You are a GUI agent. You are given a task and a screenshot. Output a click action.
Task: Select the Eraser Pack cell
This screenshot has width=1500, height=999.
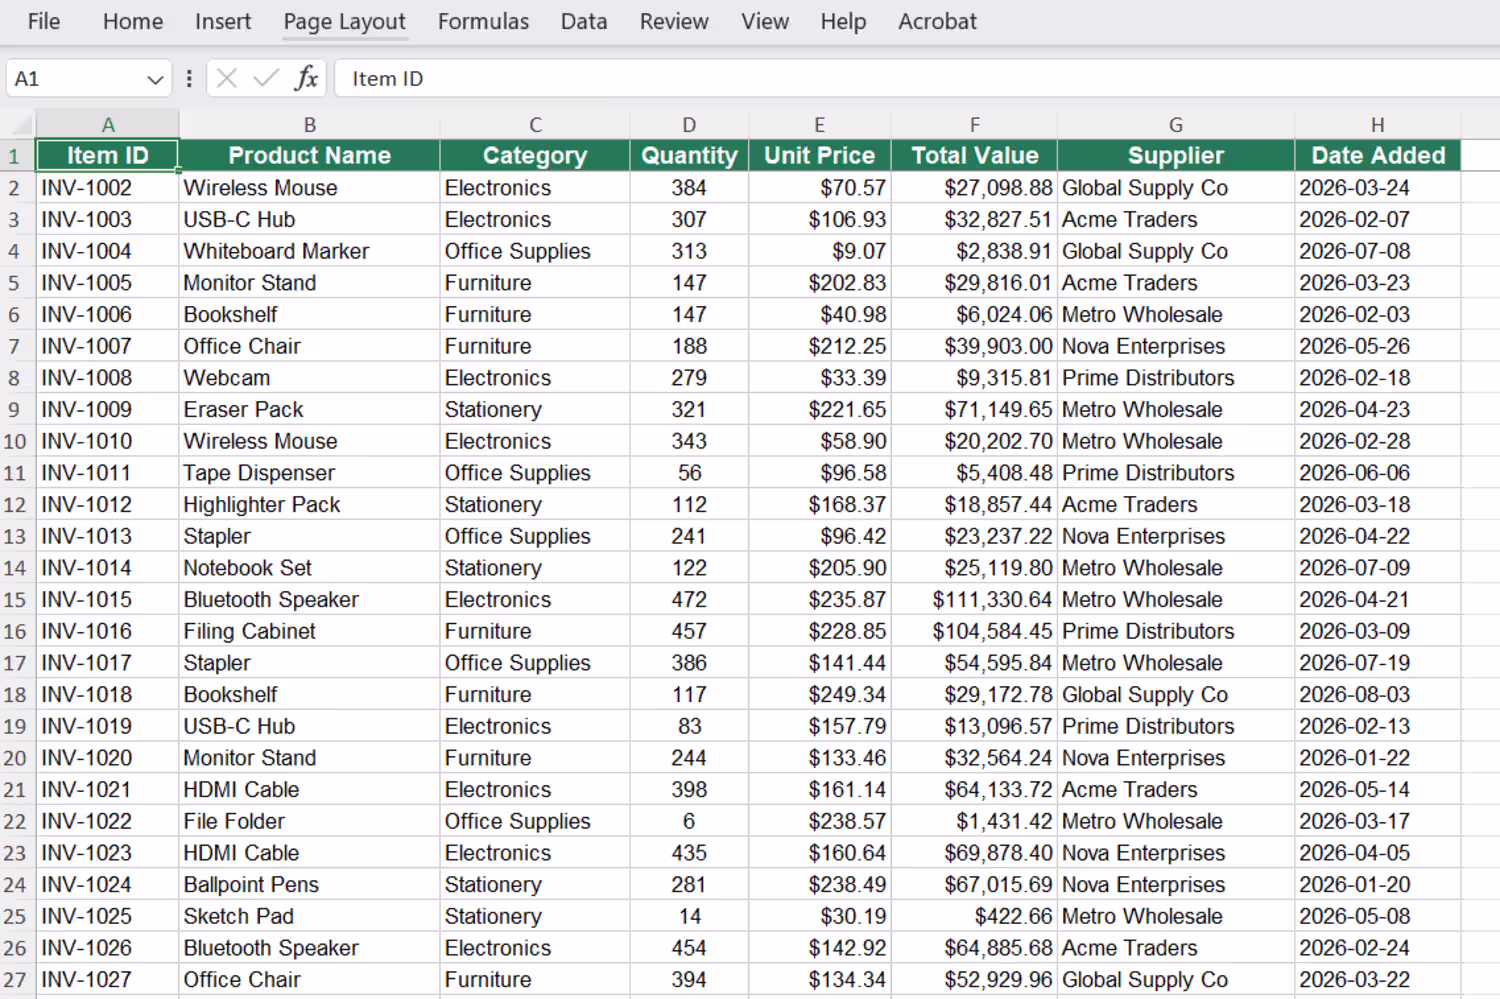(x=310, y=410)
